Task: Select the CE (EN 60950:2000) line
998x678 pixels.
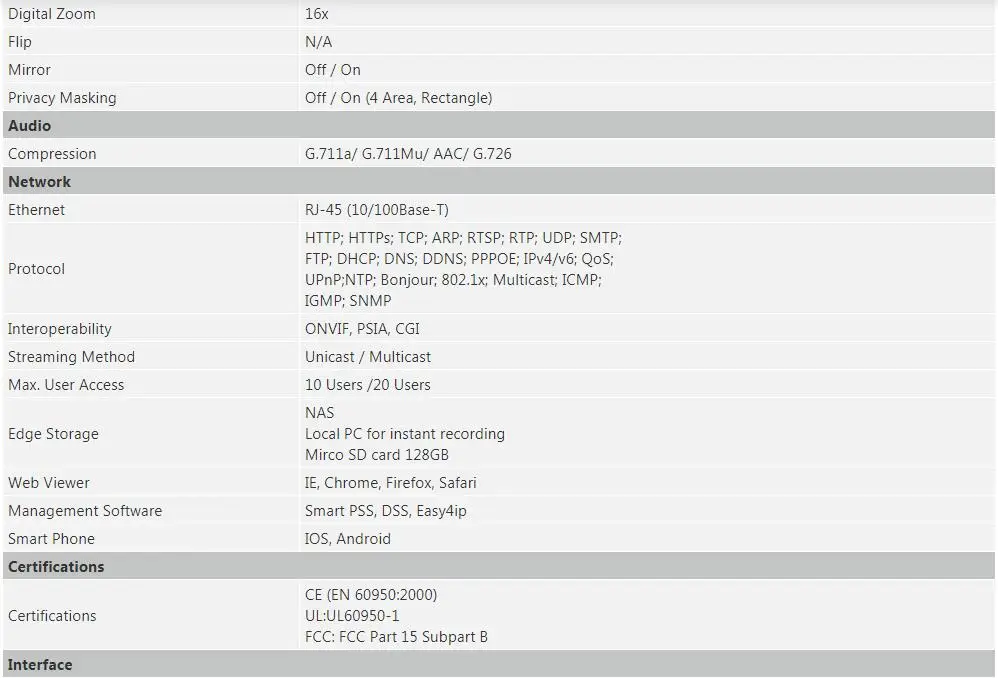Action: click(371, 595)
